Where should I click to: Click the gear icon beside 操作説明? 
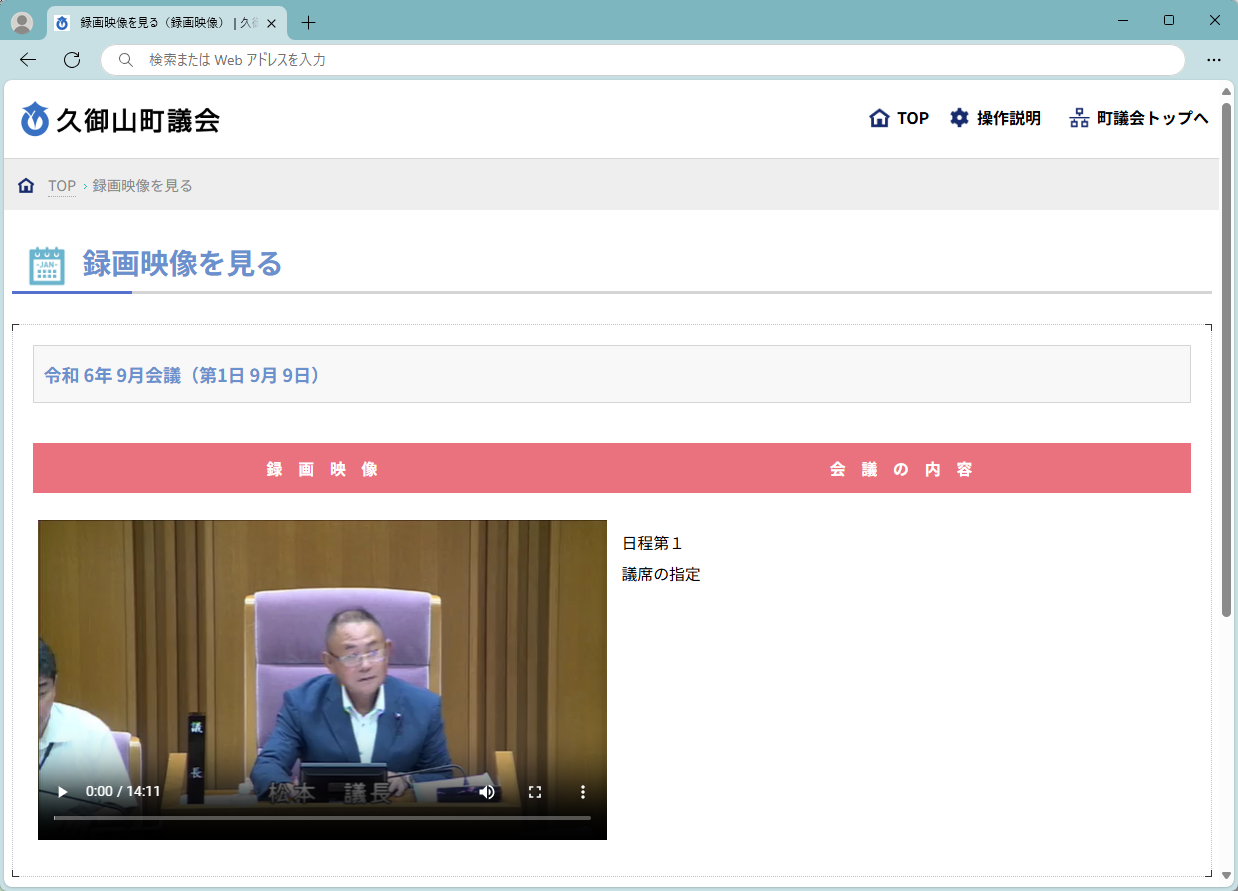(959, 118)
